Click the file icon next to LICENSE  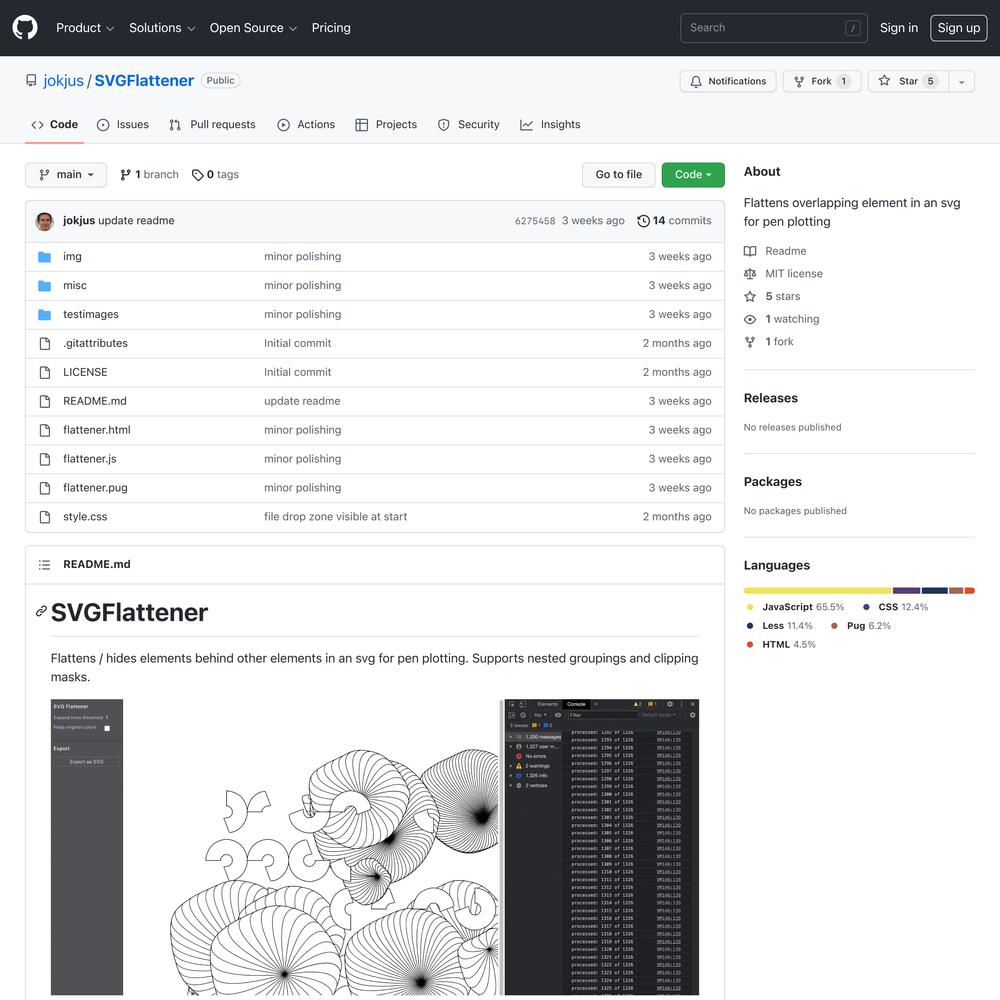[x=45, y=372]
